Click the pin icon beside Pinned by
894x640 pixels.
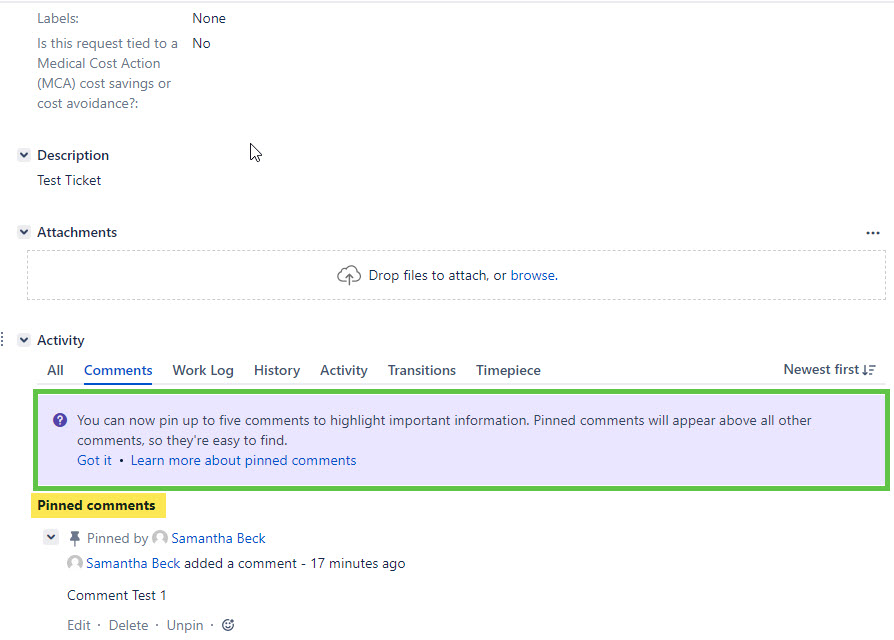pyautogui.click(x=75, y=538)
